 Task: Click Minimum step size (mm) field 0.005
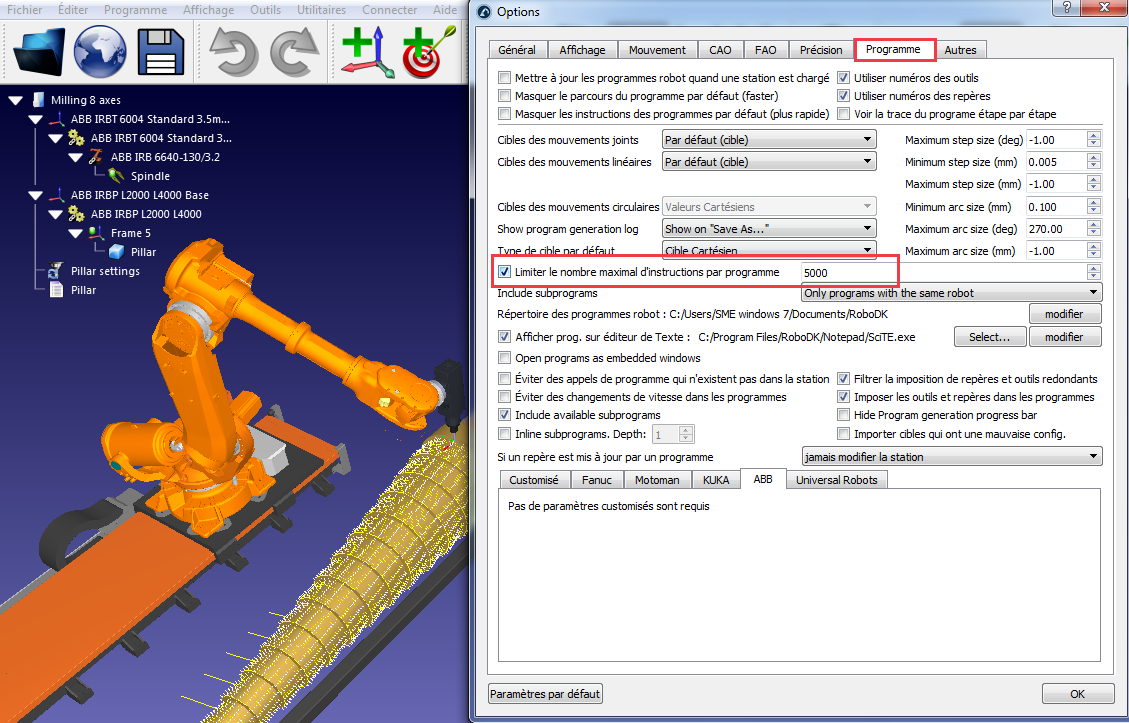(x=1056, y=162)
